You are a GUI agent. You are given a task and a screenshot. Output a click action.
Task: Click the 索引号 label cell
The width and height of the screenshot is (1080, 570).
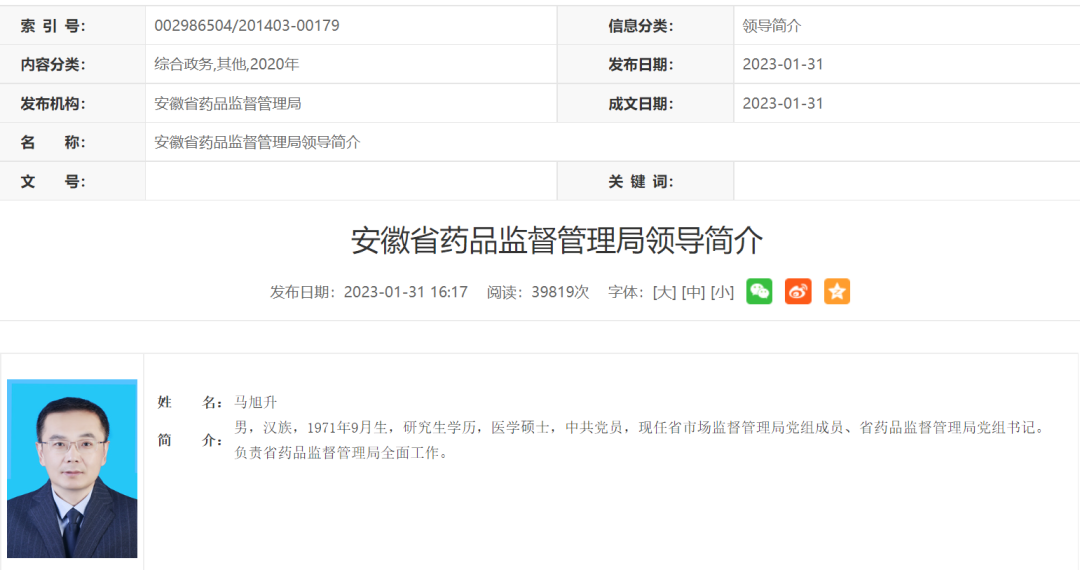72,25
